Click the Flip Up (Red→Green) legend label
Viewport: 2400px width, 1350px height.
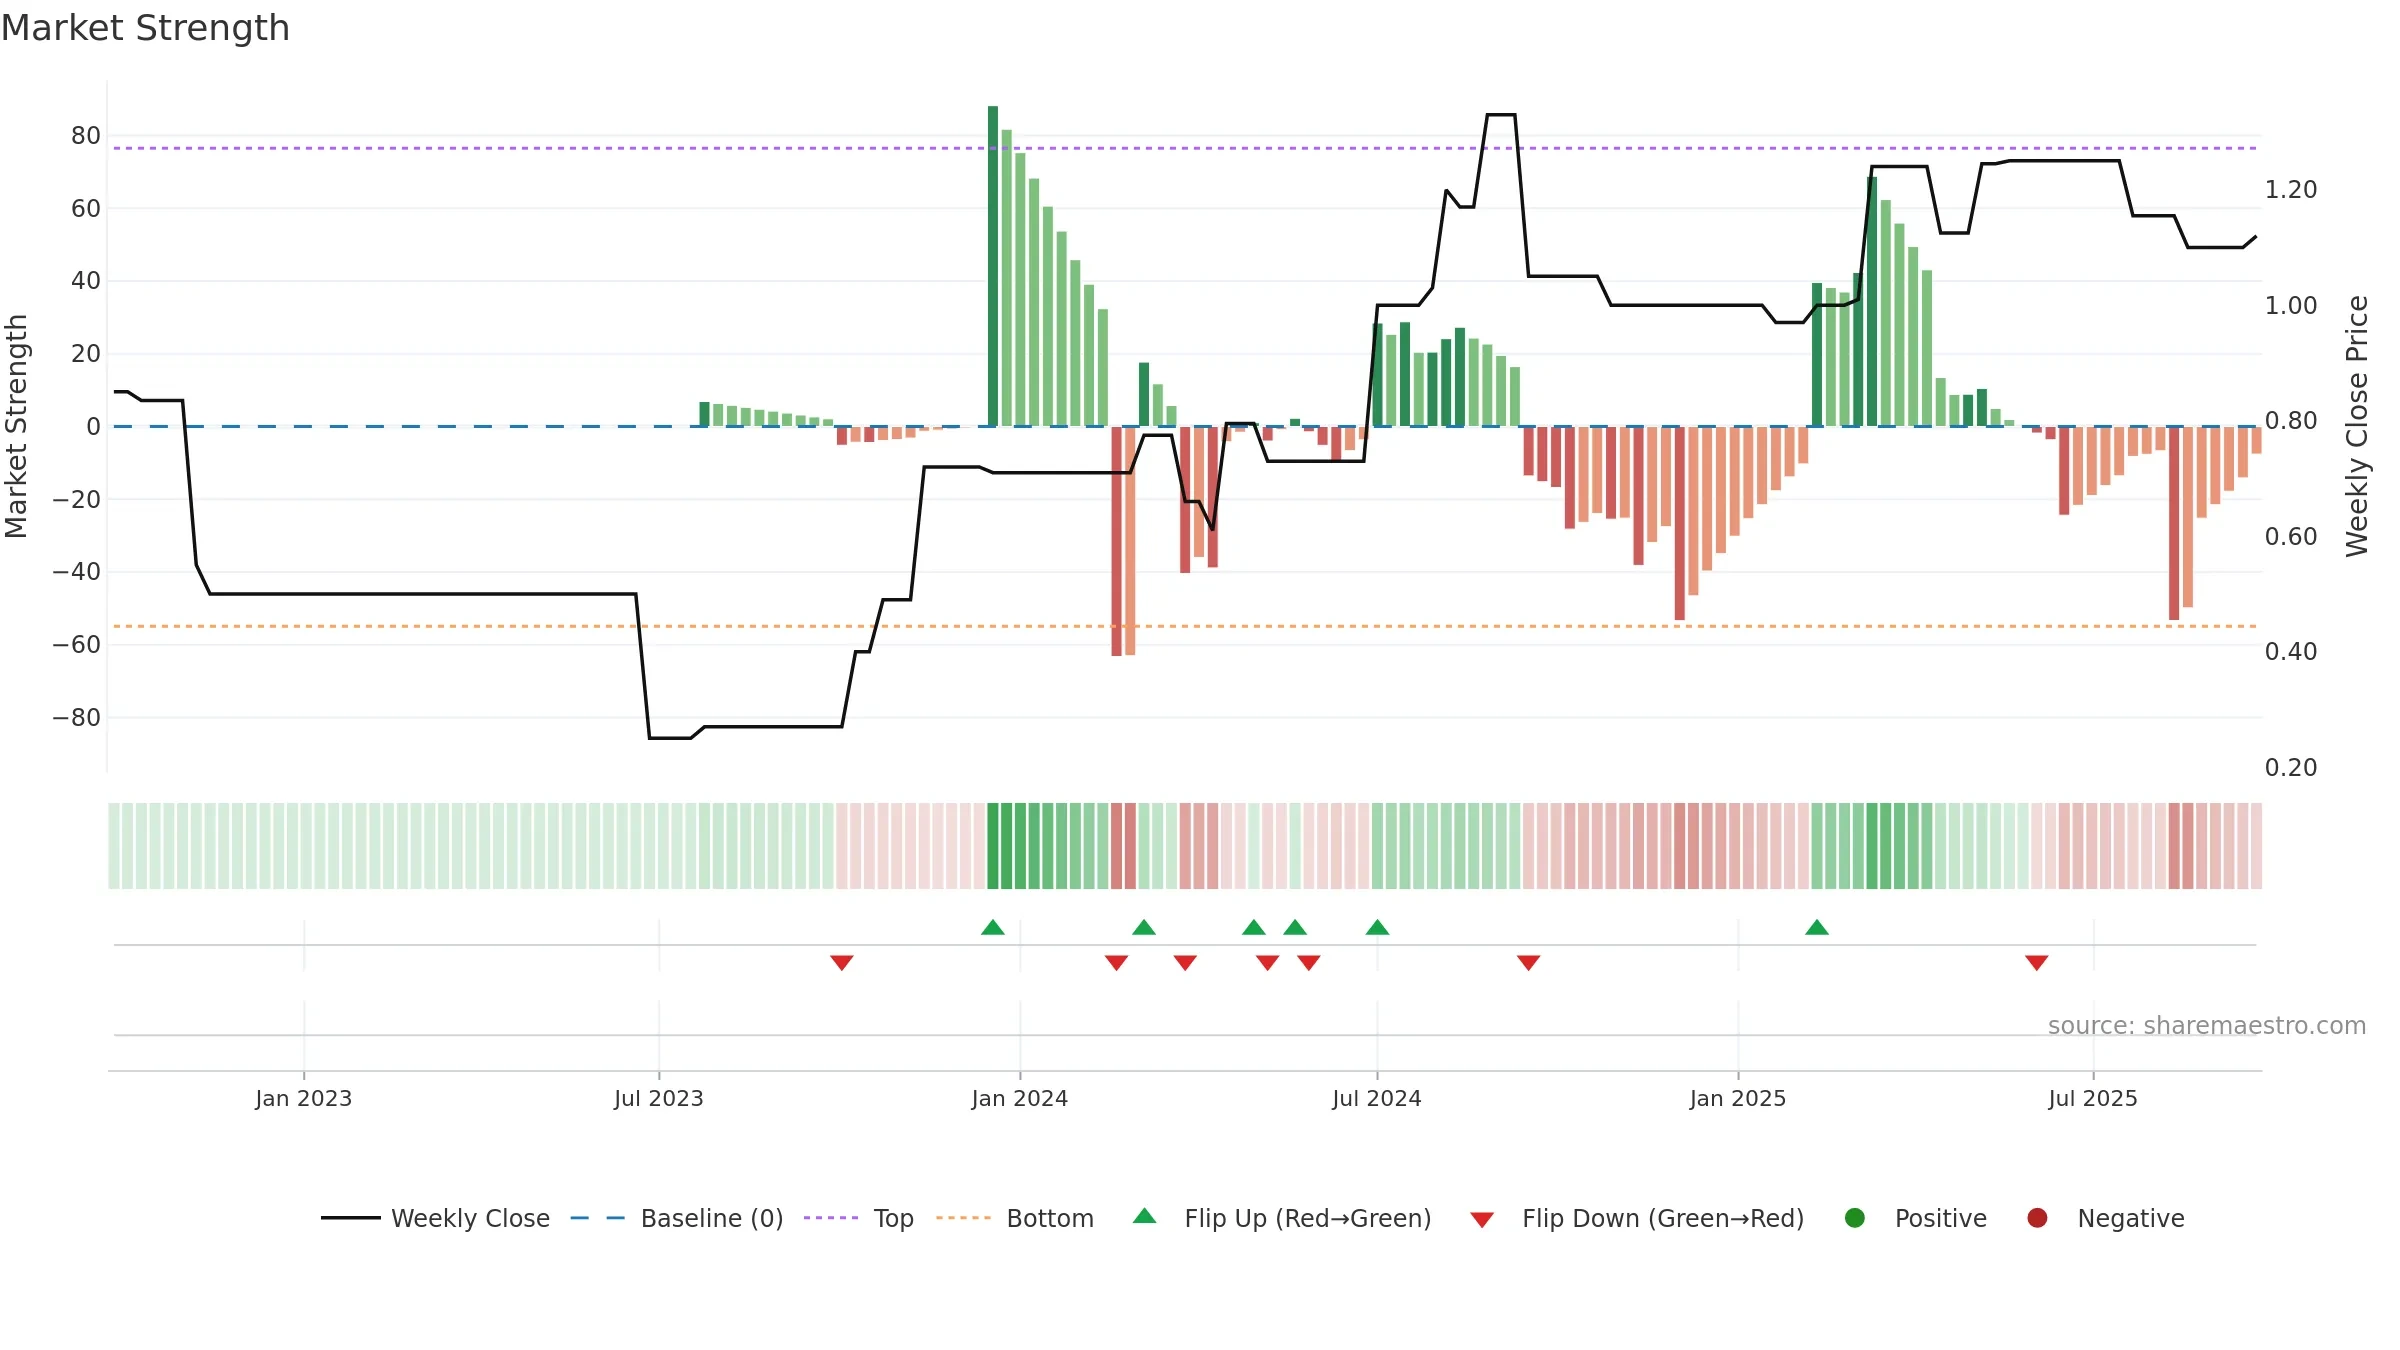pyautogui.click(x=1308, y=1218)
